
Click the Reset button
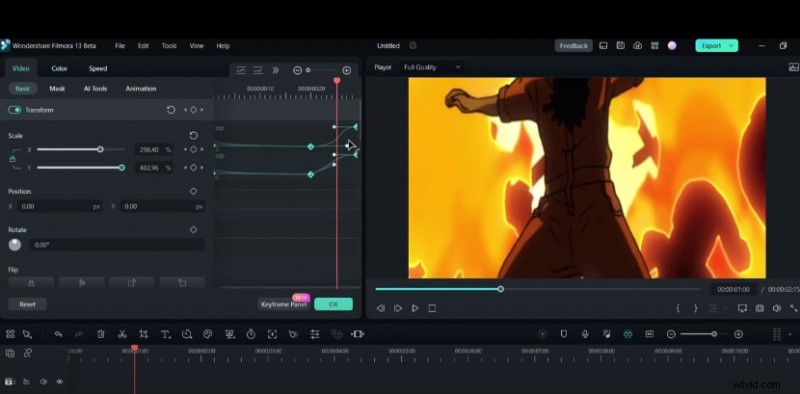(x=28, y=304)
